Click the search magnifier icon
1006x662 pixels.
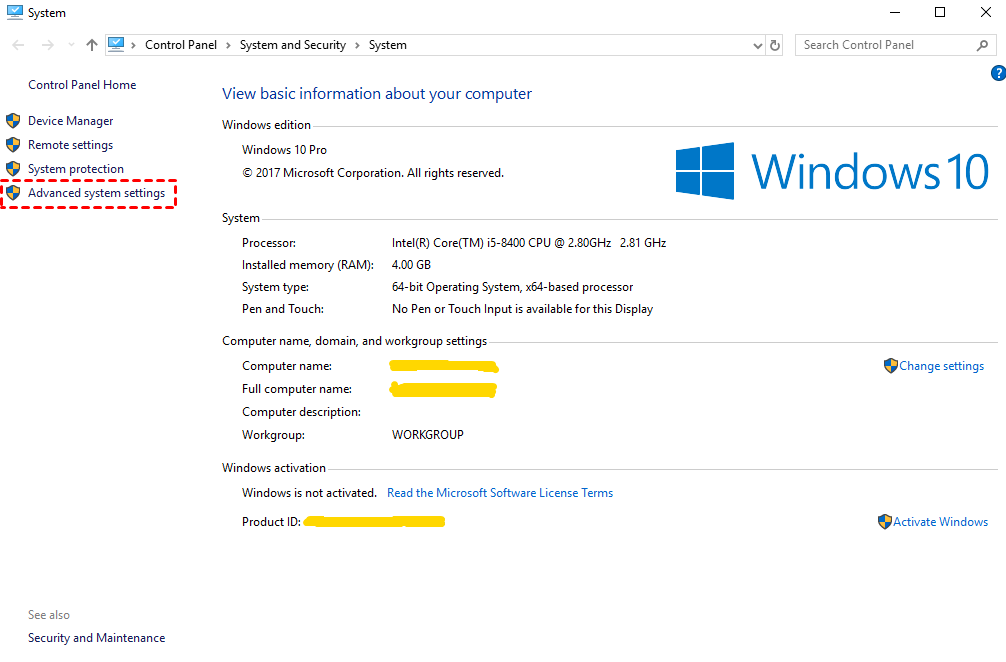point(982,45)
